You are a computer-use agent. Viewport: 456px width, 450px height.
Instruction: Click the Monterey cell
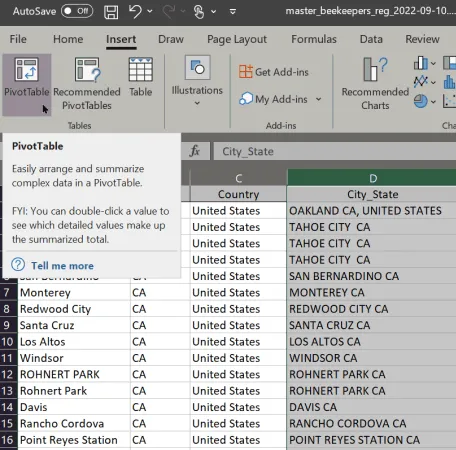[74, 292]
